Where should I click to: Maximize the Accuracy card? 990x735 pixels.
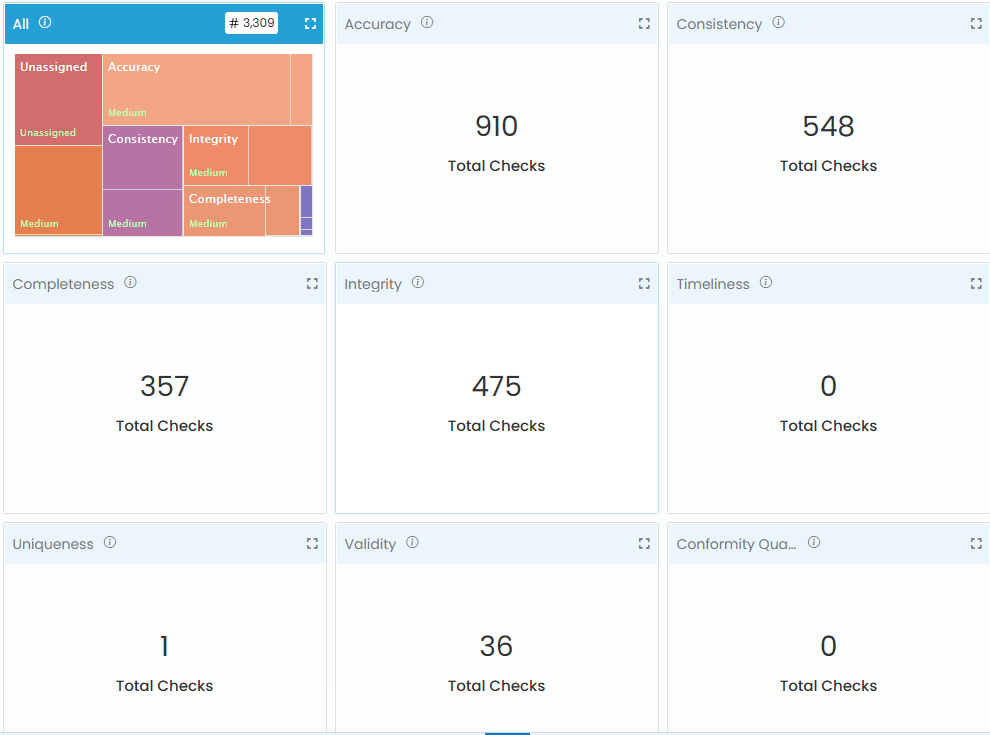[644, 23]
